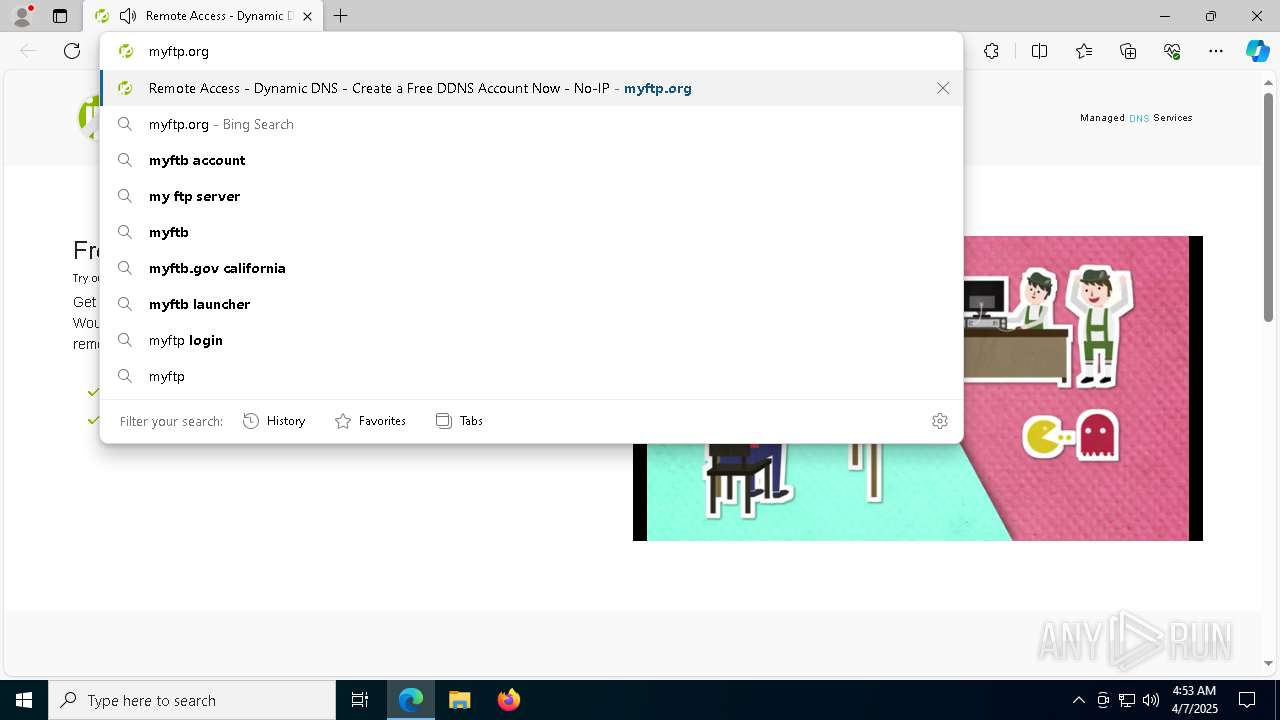Screen dimensions: 1280x720
Task: Close the Remote Access tab
Action: coord(308,16)
